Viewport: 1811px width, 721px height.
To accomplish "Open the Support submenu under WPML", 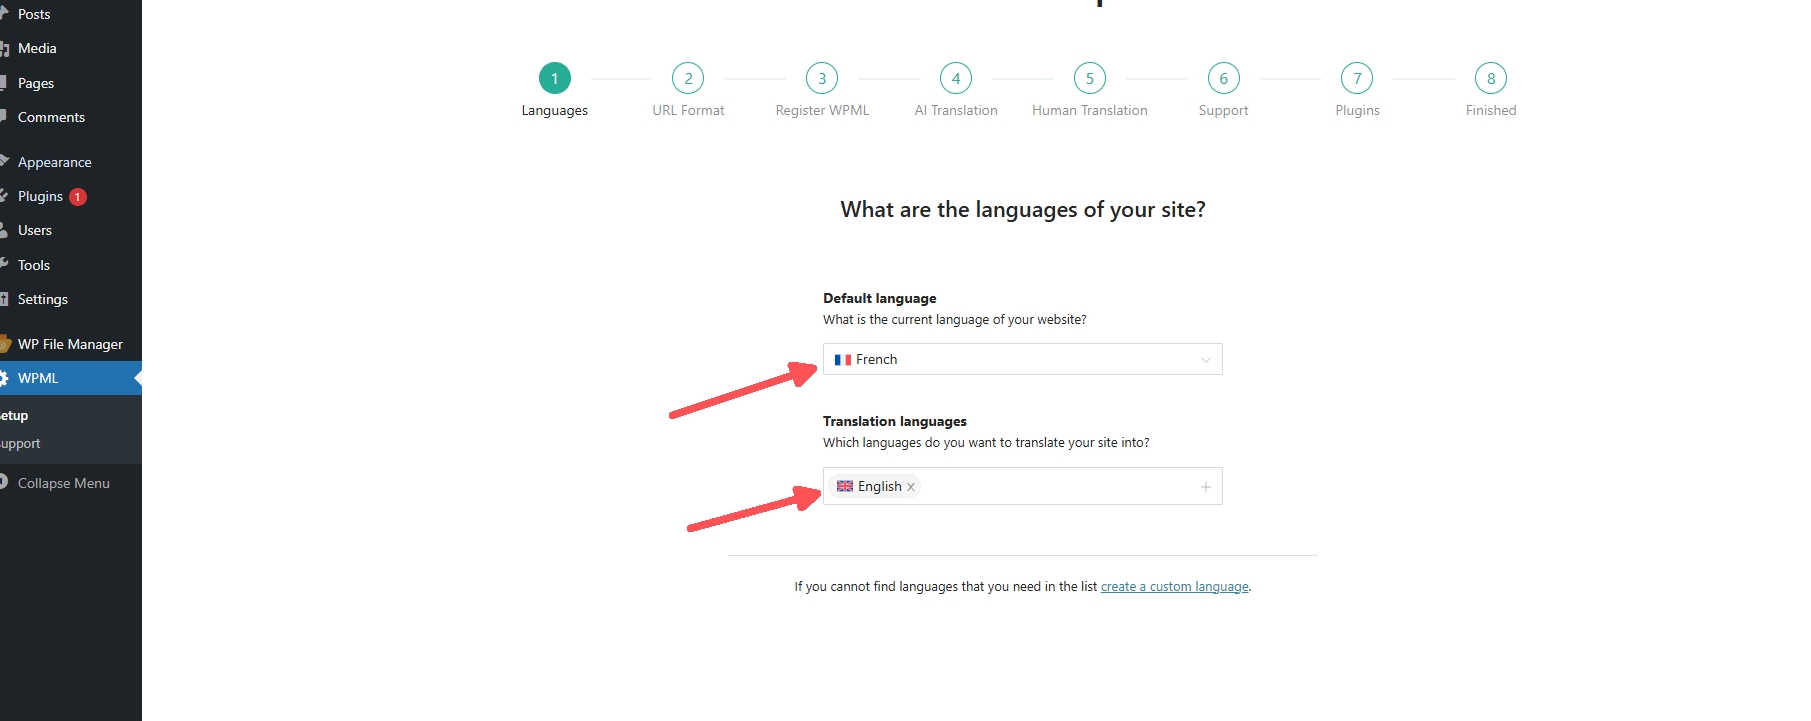I will tap(20, 443).
